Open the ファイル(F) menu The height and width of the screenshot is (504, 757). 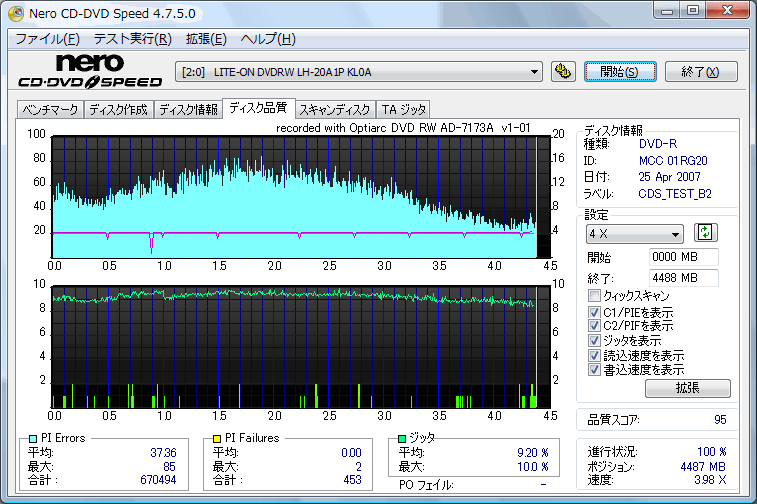47,39
